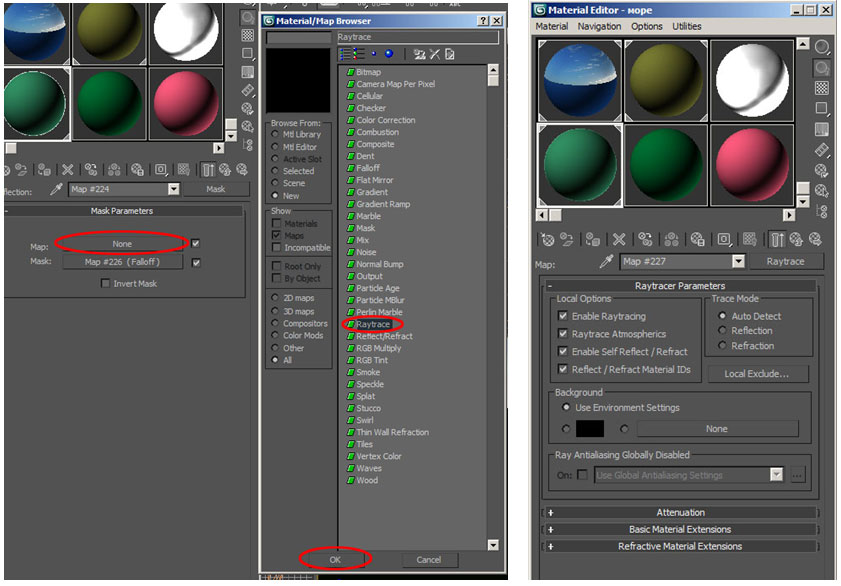Screen dimensions: 841x586
Task: Select Refraction trace mode radio button
Action: [722, 345]
